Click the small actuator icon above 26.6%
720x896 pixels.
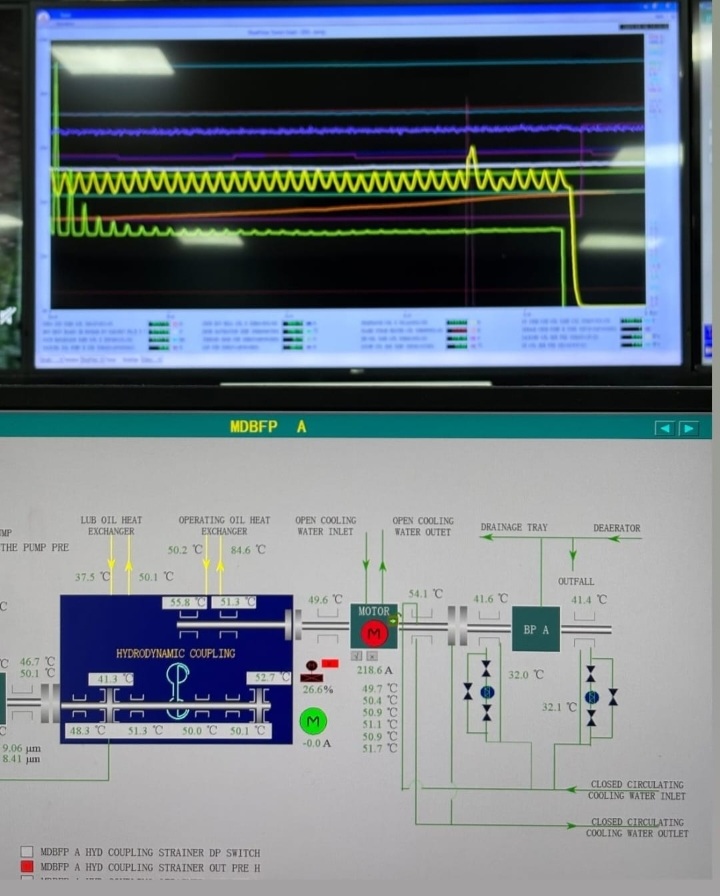(311, 665)
